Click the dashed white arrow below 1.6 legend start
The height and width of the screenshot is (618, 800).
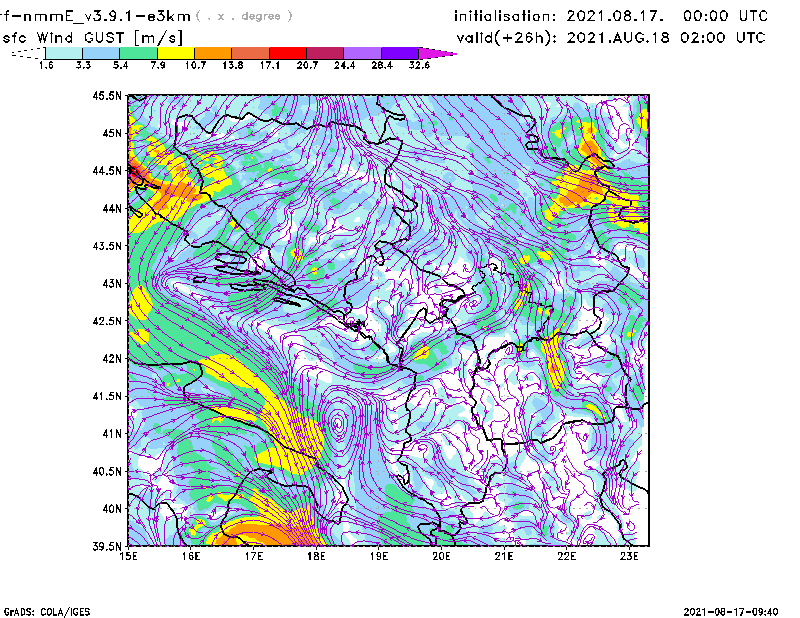pyautogui.click(x=29, y=53)
